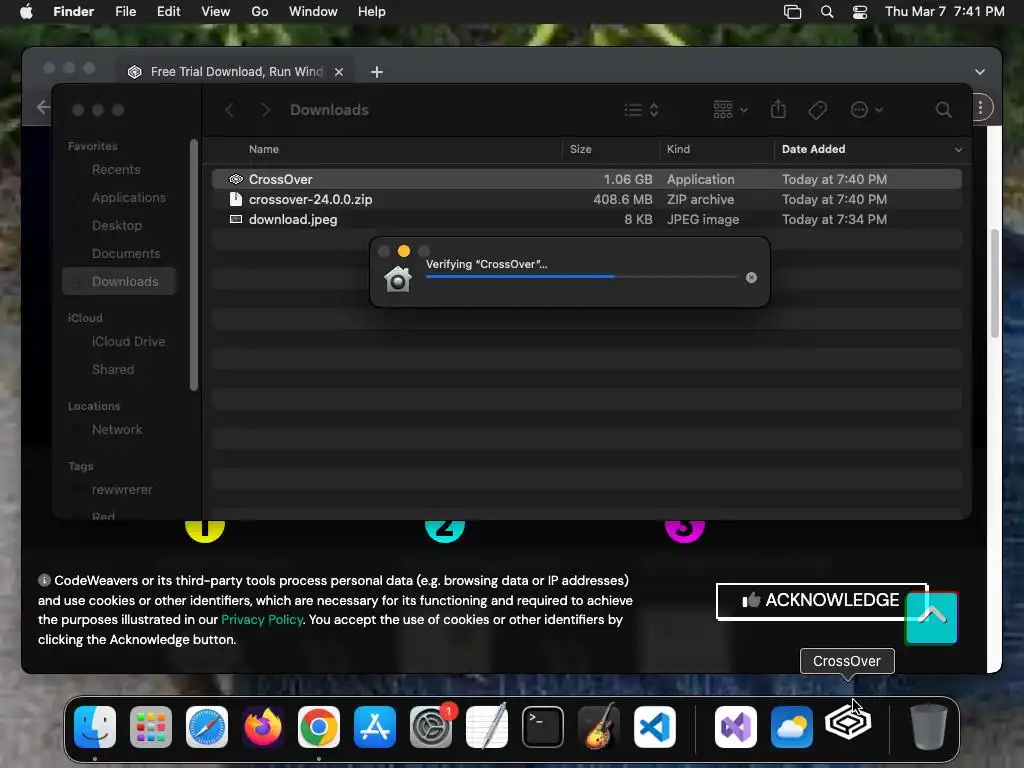Select Network in Finder sidebar

pos(117,430)
